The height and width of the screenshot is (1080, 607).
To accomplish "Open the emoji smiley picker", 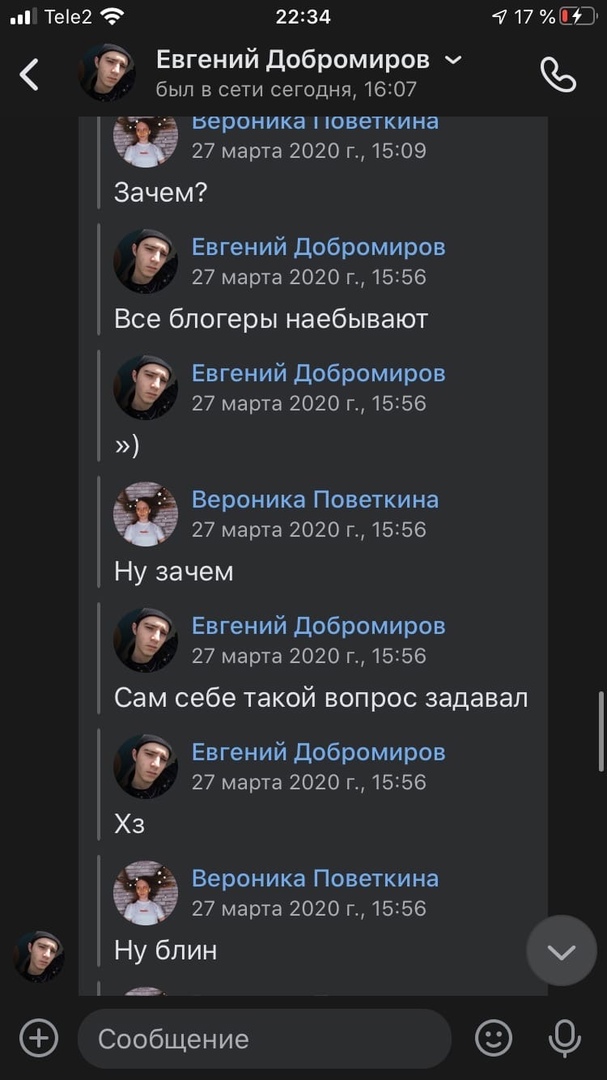I will pos(494,1038).
